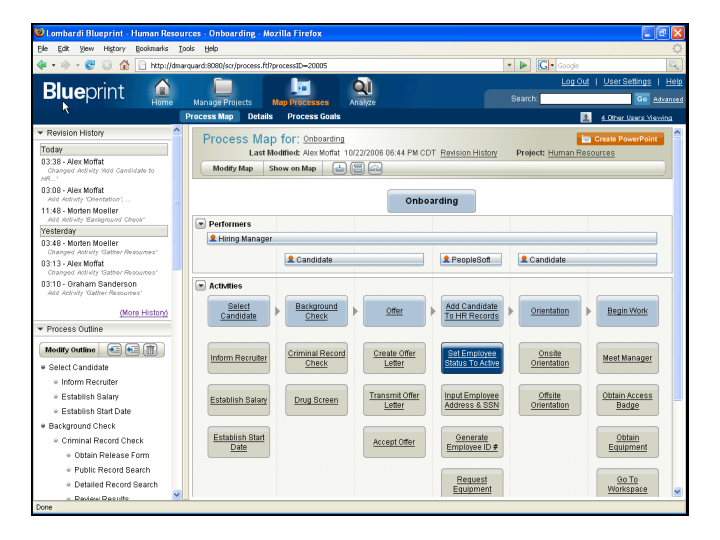The height and width of the screenshot is (540, 720).
Task: Click the first icon after Show on Map
Action: pyautogui.click(x=339, y=168)
